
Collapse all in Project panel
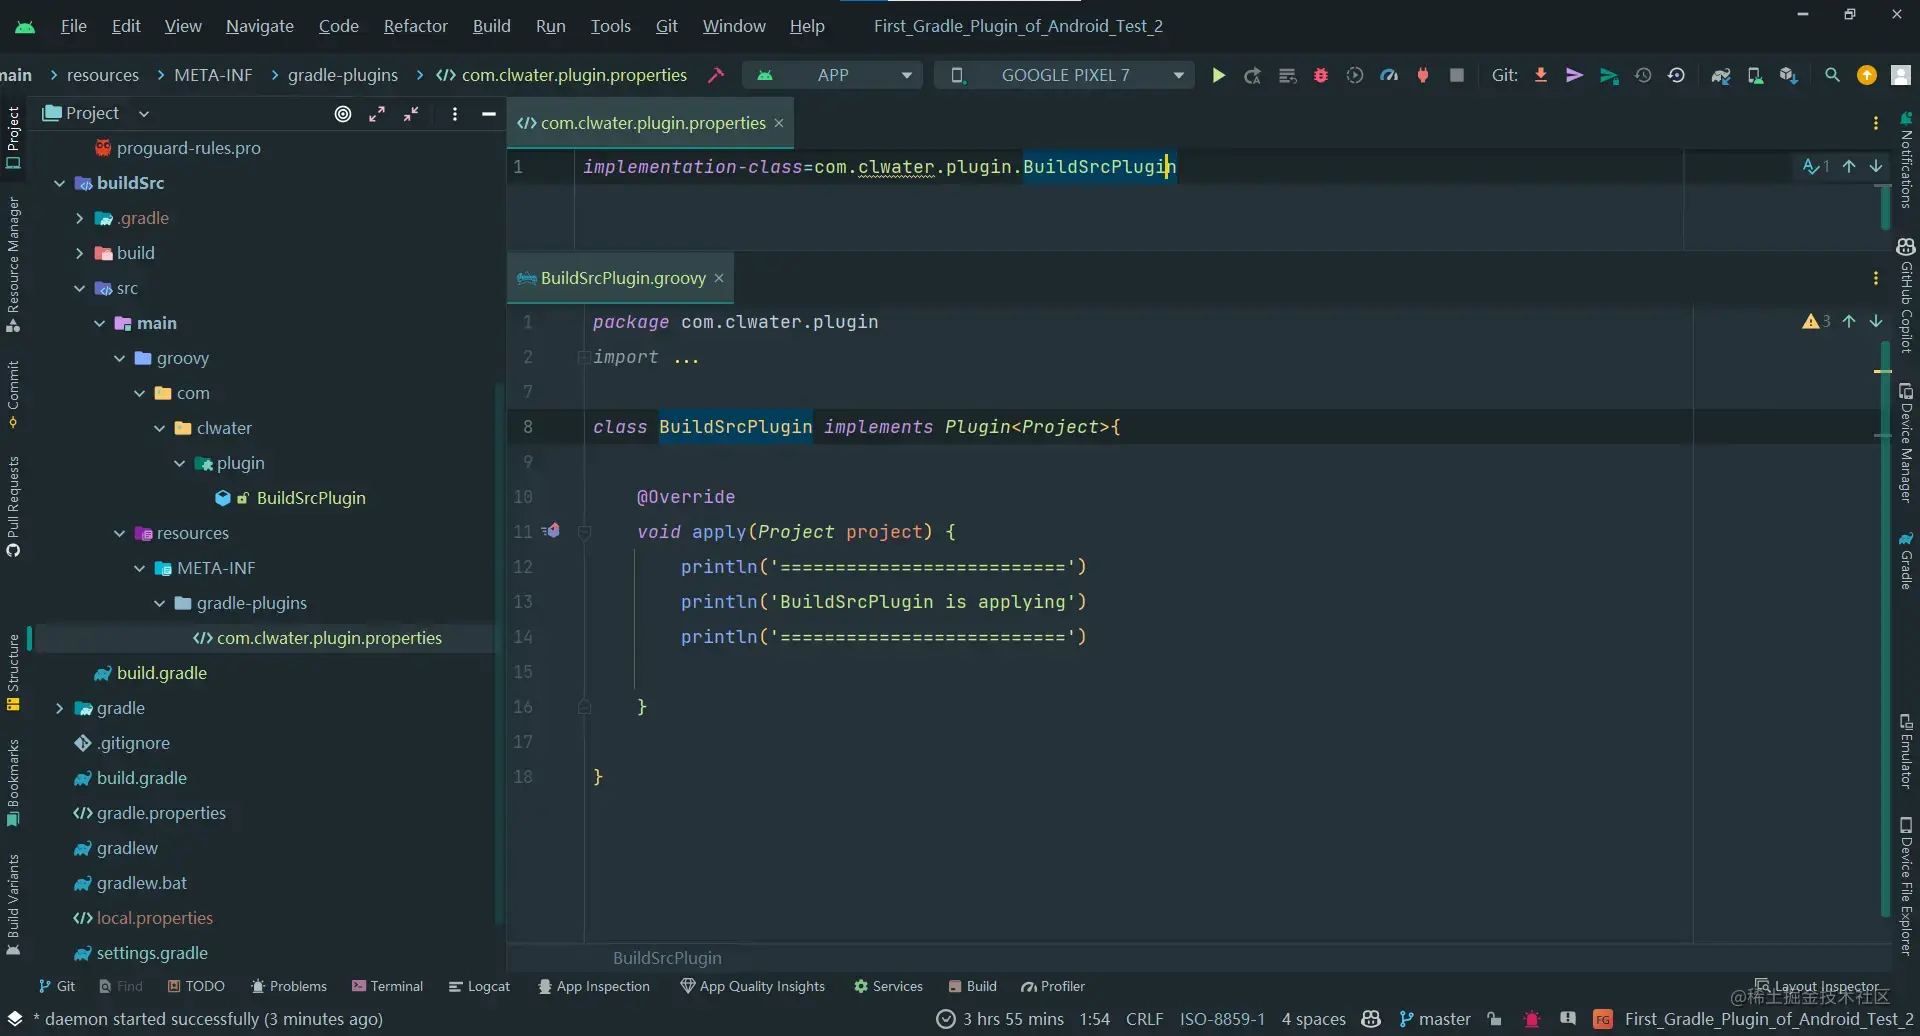pos(411,114)
